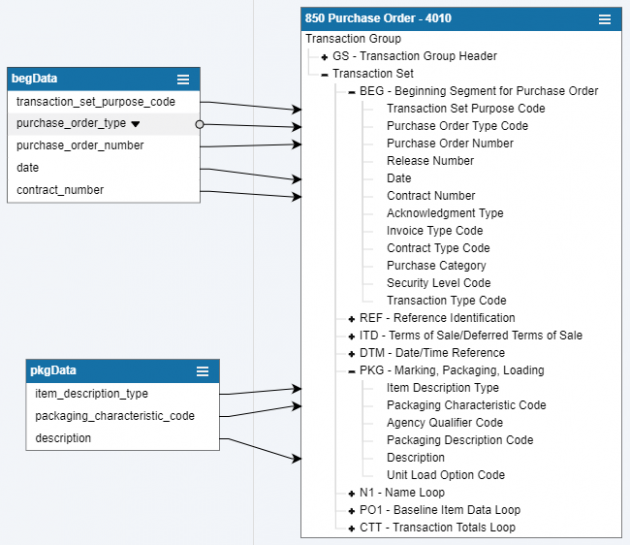Select contract_number field in begData
Image resolution: width=630 pixels, height=545 pixels.
coord(104,190)
